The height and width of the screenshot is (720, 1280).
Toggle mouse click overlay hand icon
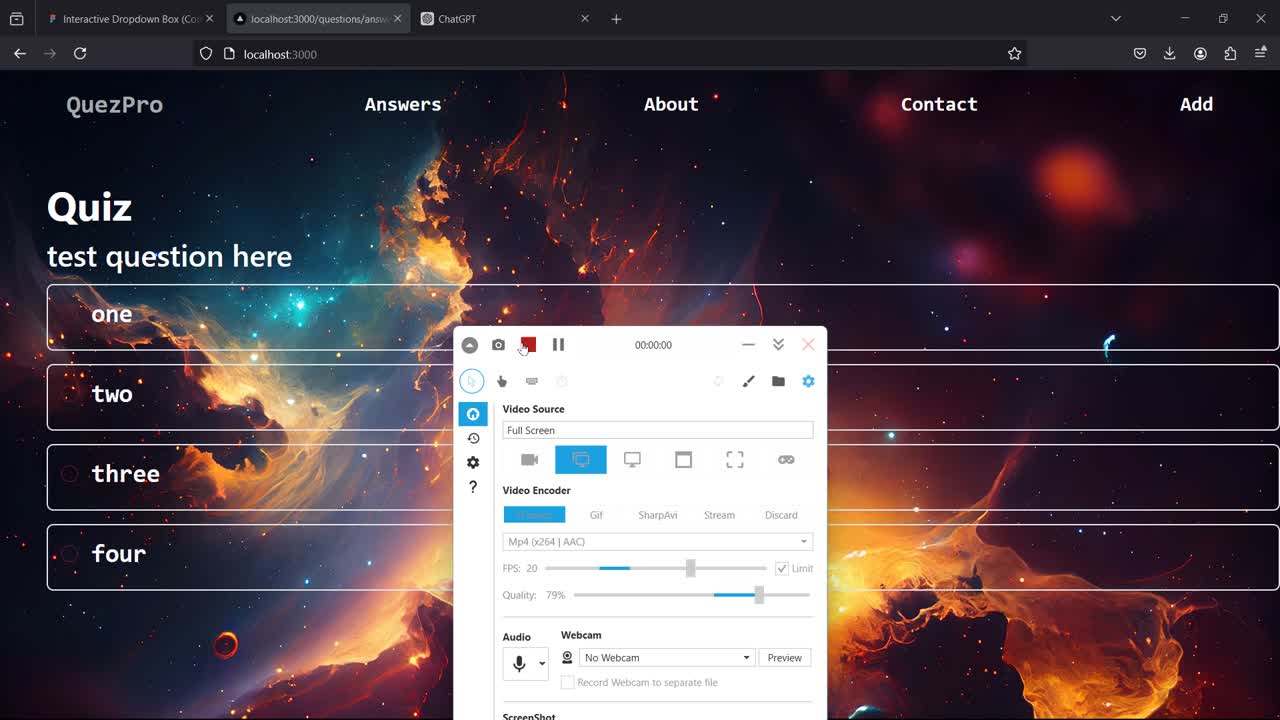(x=502, y=381)
